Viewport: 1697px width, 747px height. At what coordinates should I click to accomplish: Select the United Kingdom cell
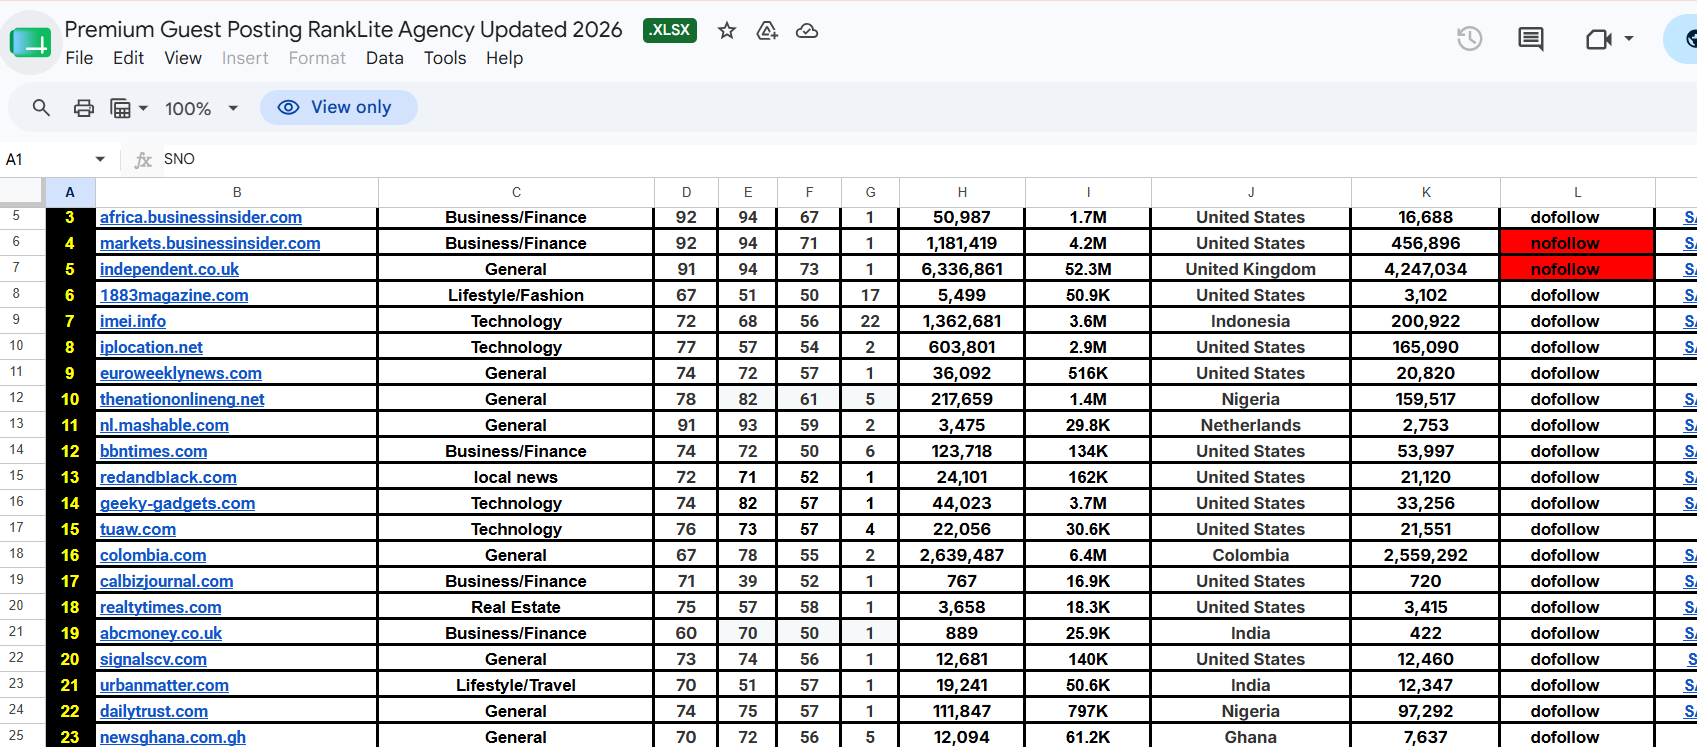pos(1251,269)
